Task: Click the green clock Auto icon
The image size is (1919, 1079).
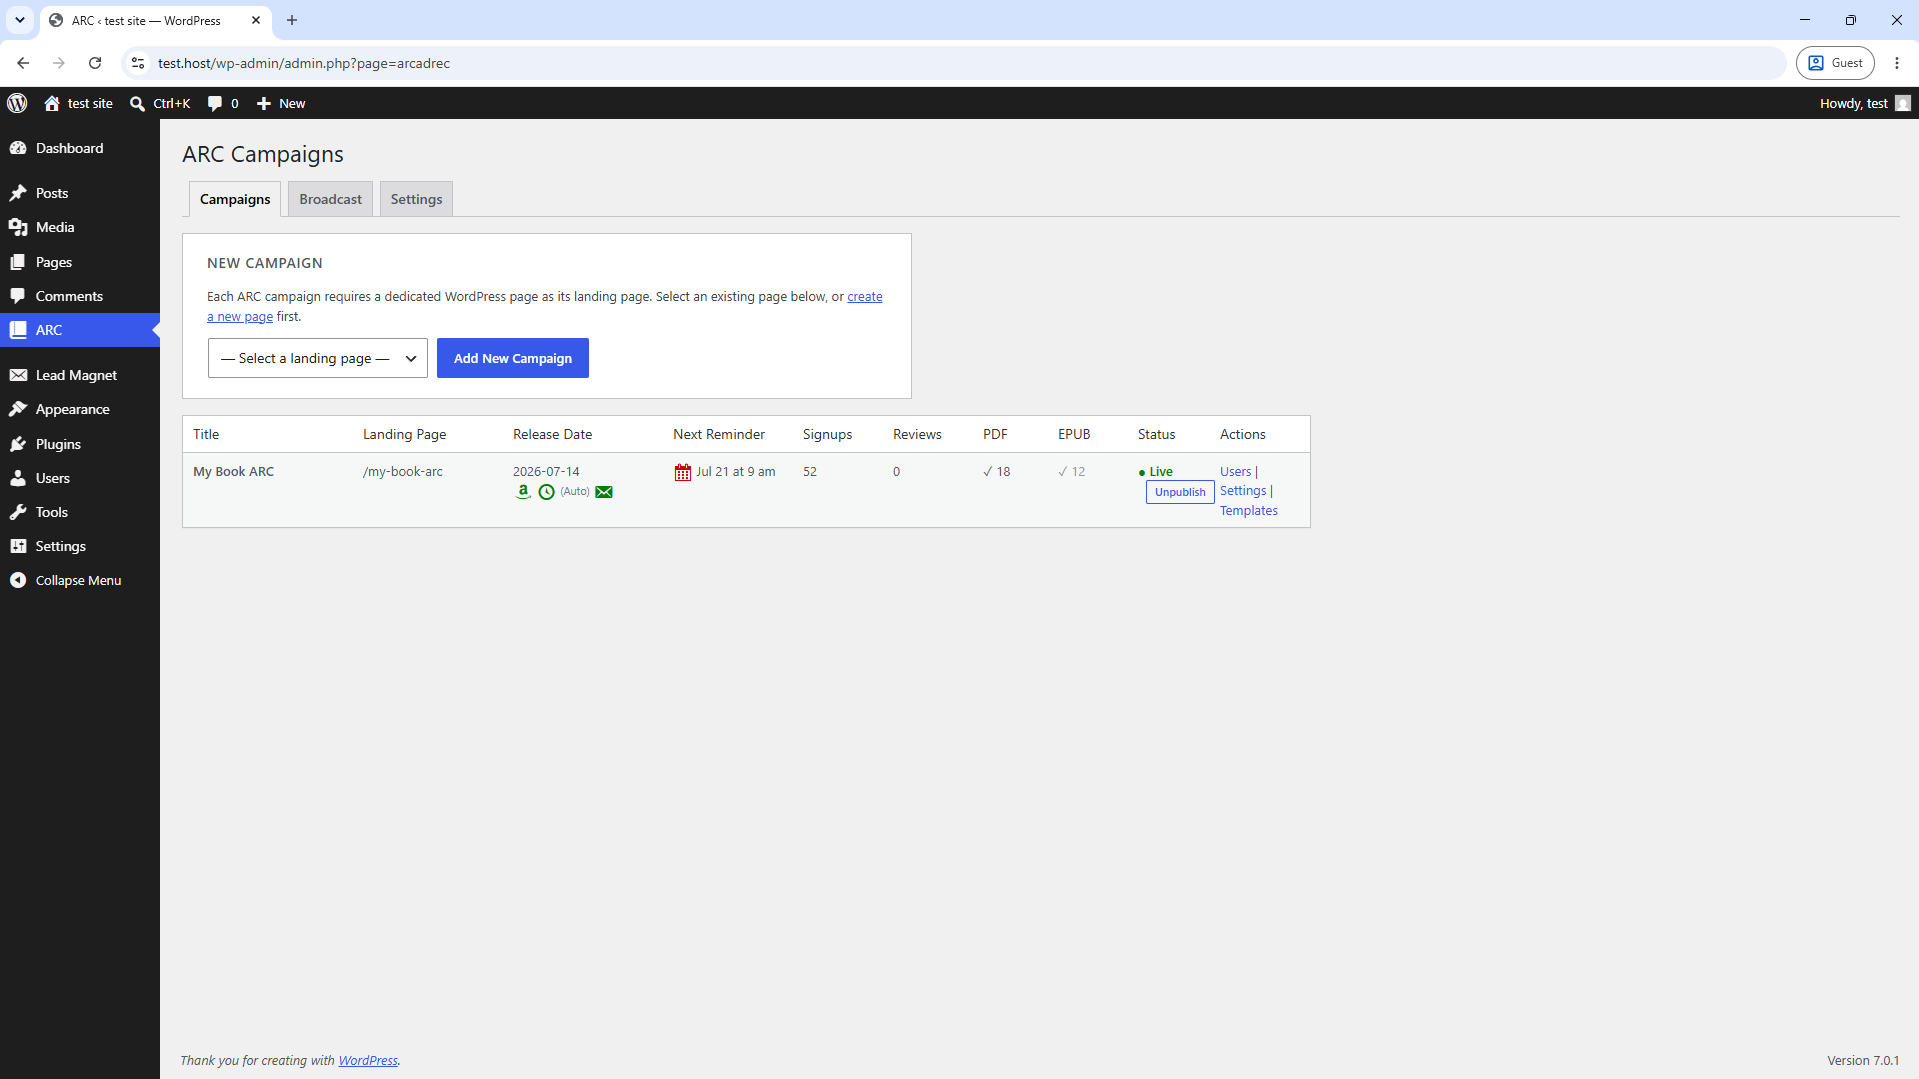Action: coord(546,492)
